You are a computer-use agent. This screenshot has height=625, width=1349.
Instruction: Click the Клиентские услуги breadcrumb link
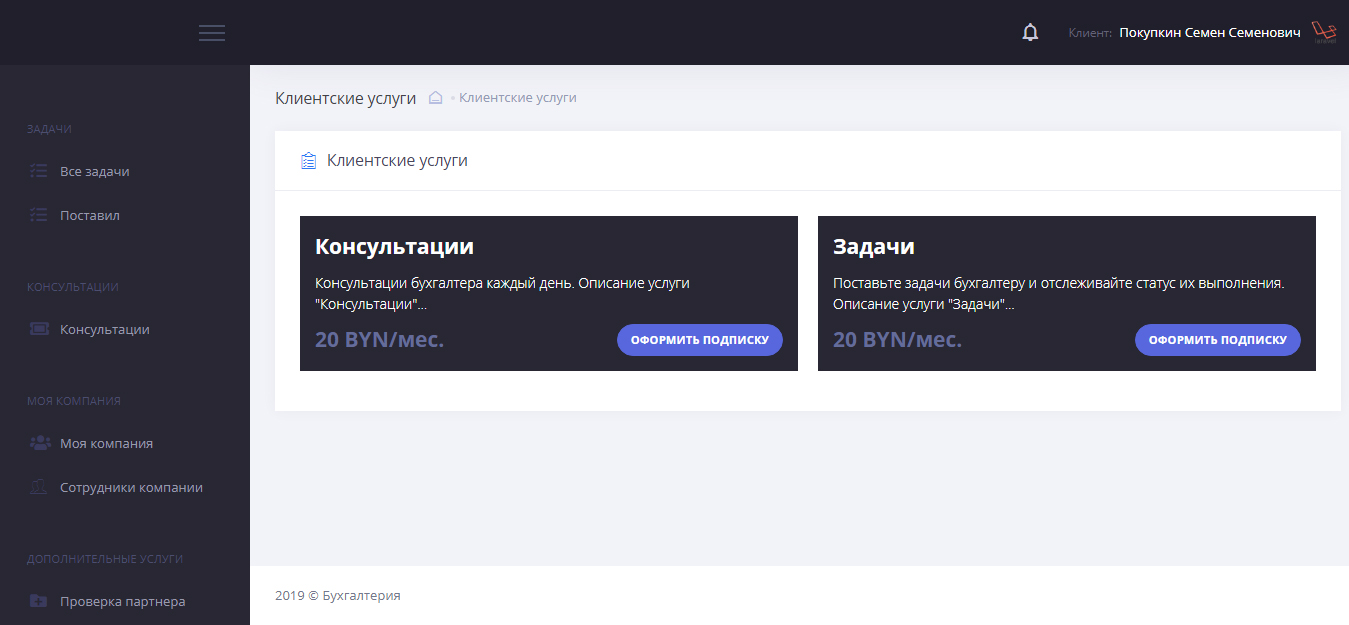(x=517, y=98)
